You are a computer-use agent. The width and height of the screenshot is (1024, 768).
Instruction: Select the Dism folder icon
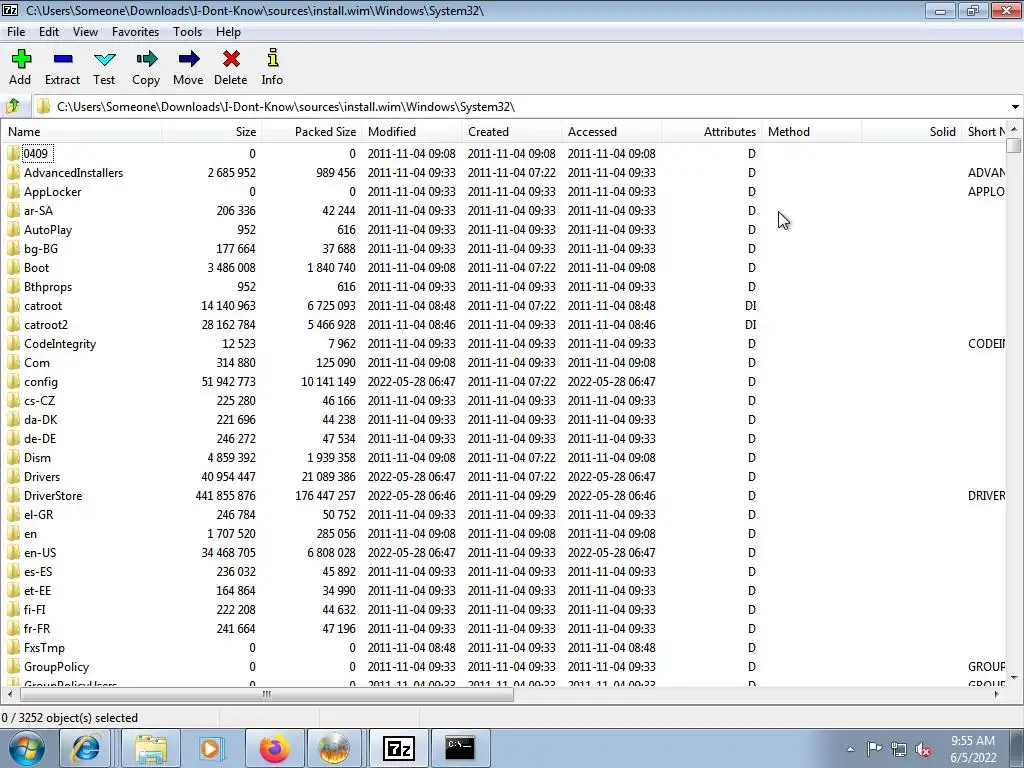(13, 457)
